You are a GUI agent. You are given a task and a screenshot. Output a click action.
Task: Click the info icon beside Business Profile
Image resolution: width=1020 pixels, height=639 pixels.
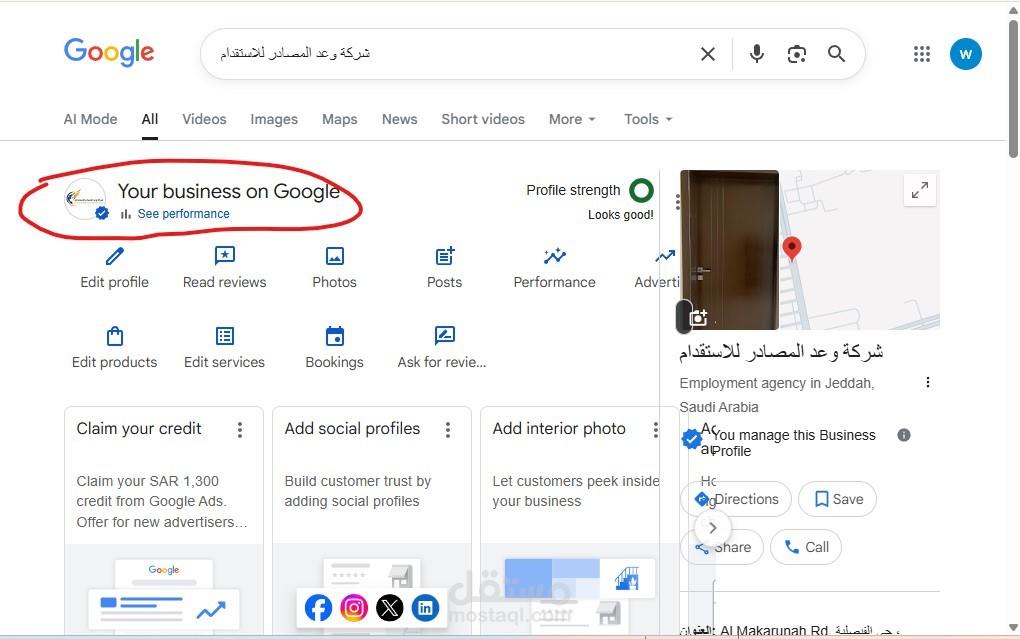coord(904,435)
